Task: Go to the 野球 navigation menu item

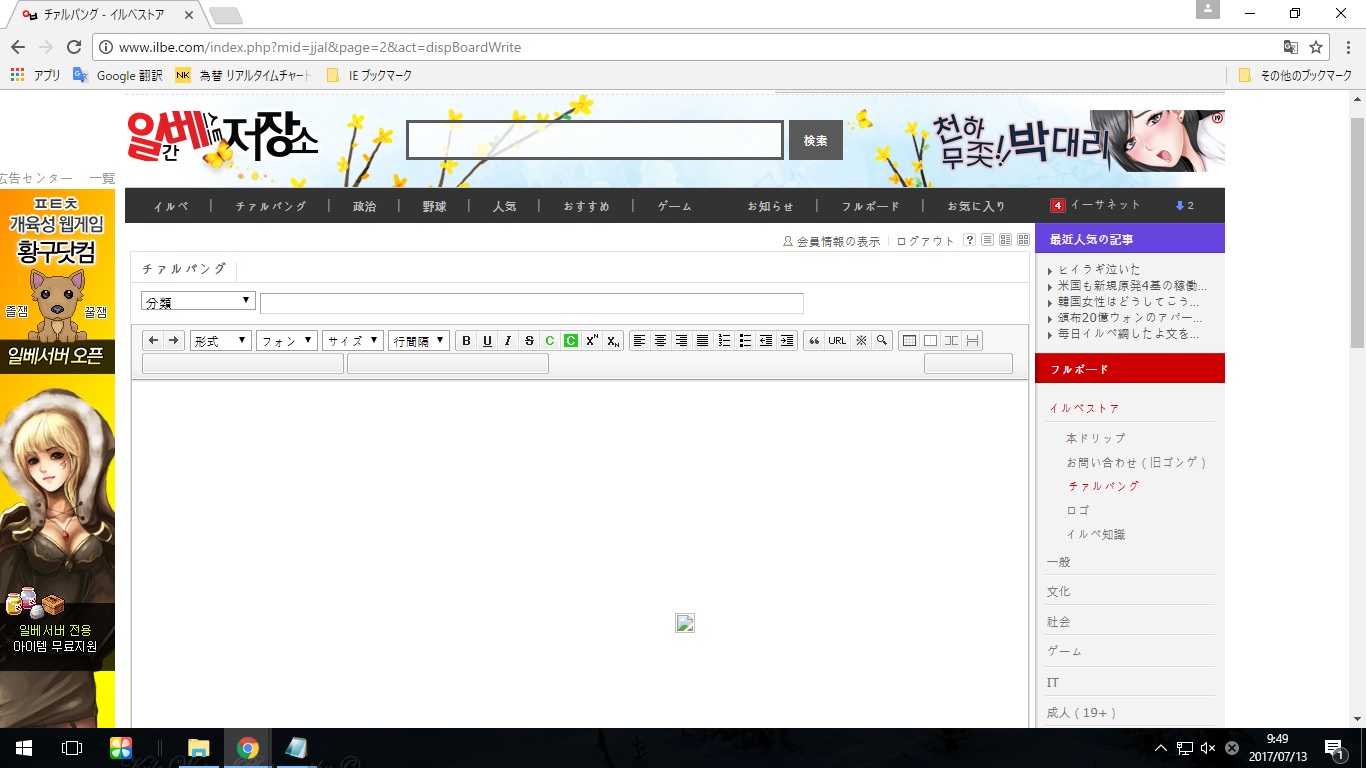Action: (x=434, y=206)
